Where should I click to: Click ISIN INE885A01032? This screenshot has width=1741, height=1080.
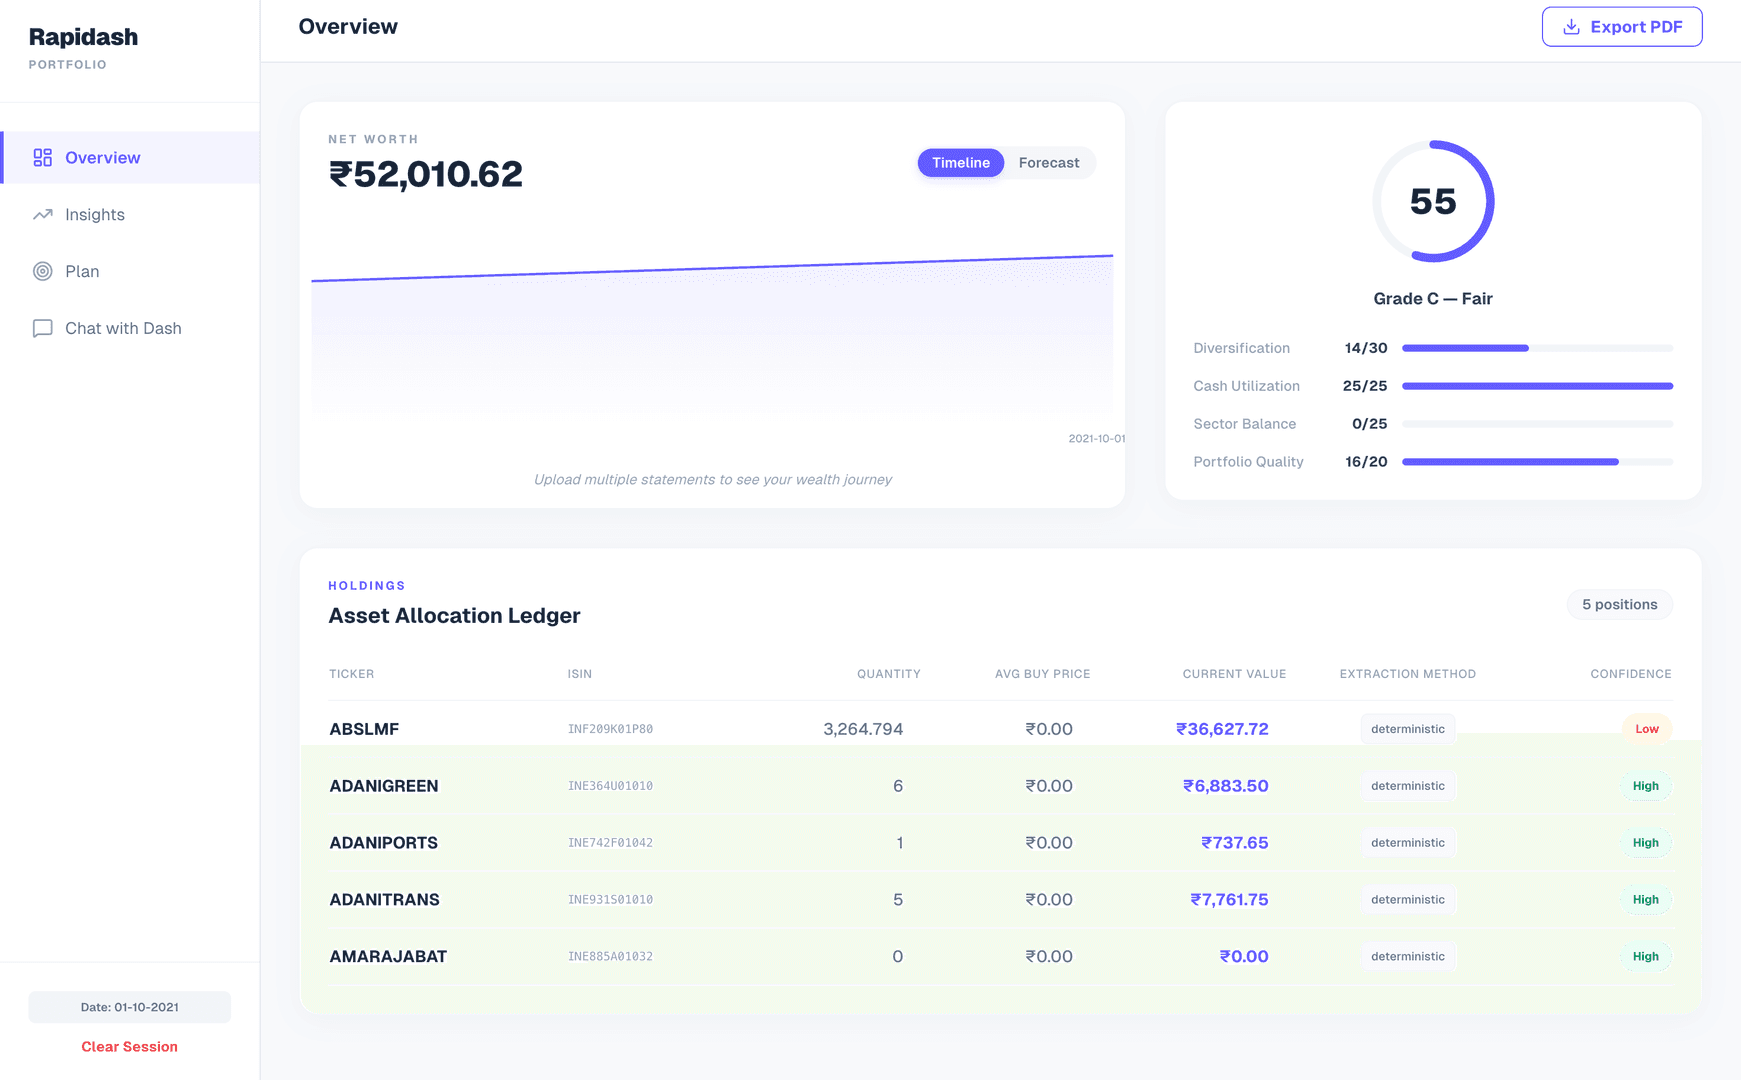click(610, 958)
